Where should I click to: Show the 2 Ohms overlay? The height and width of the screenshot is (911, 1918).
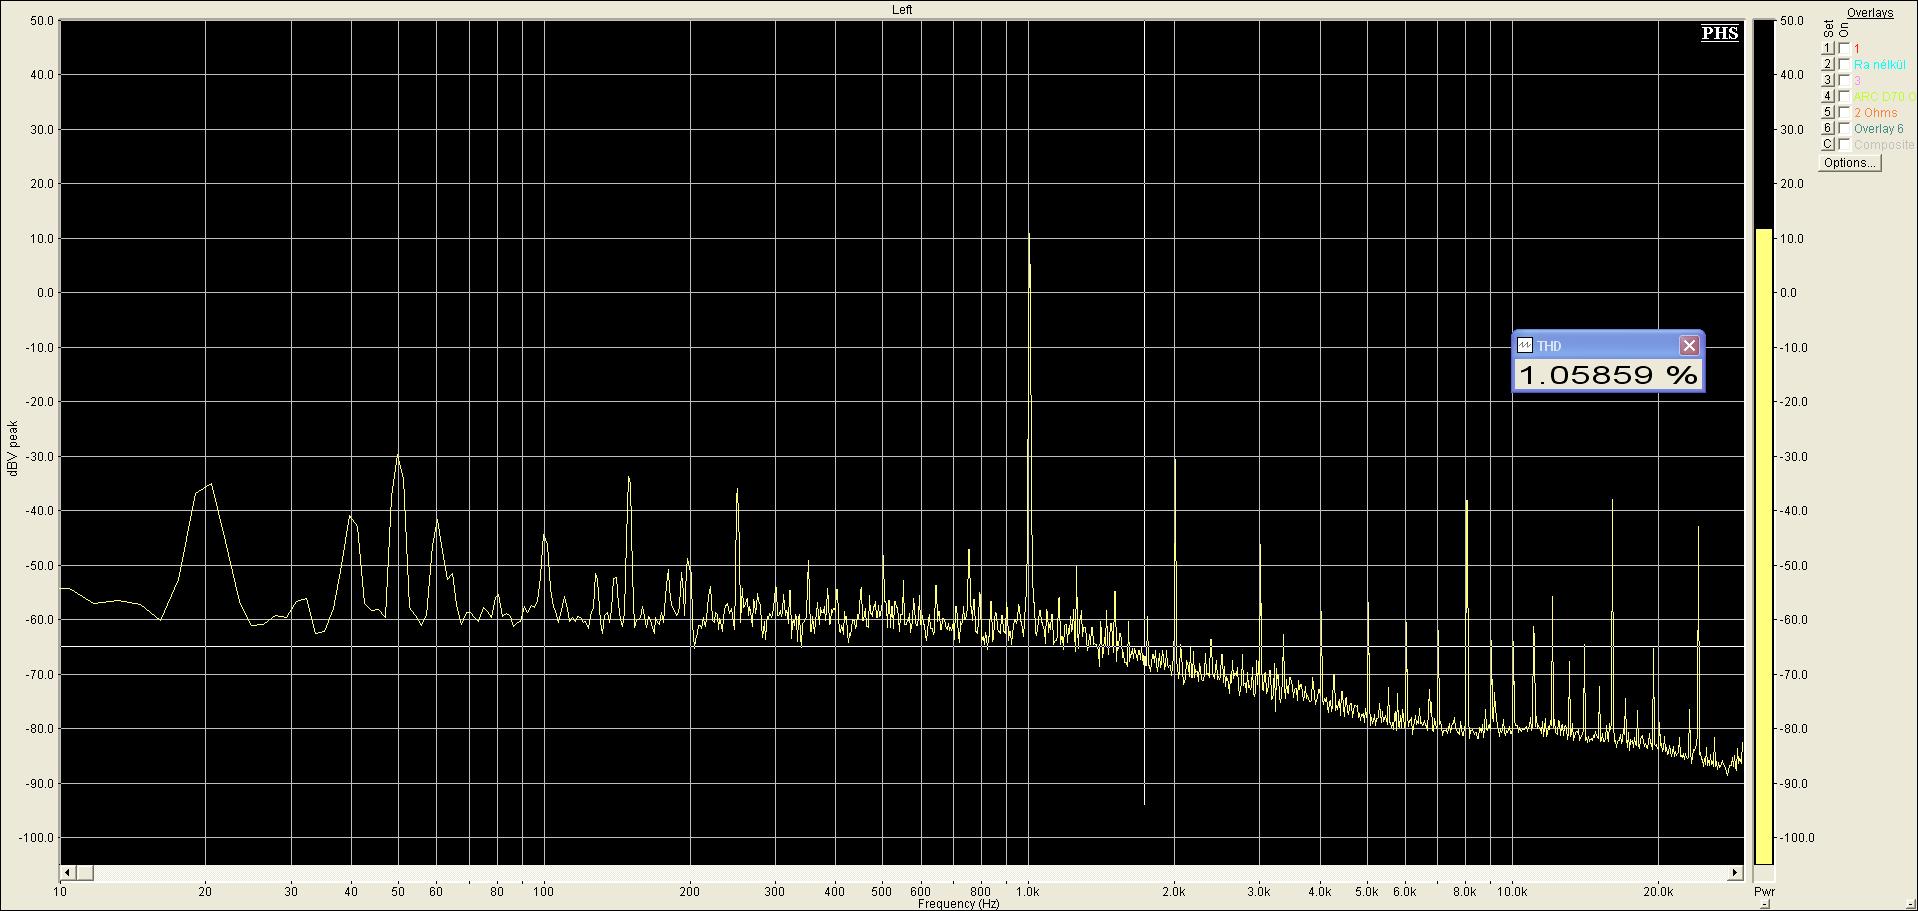1844,112
